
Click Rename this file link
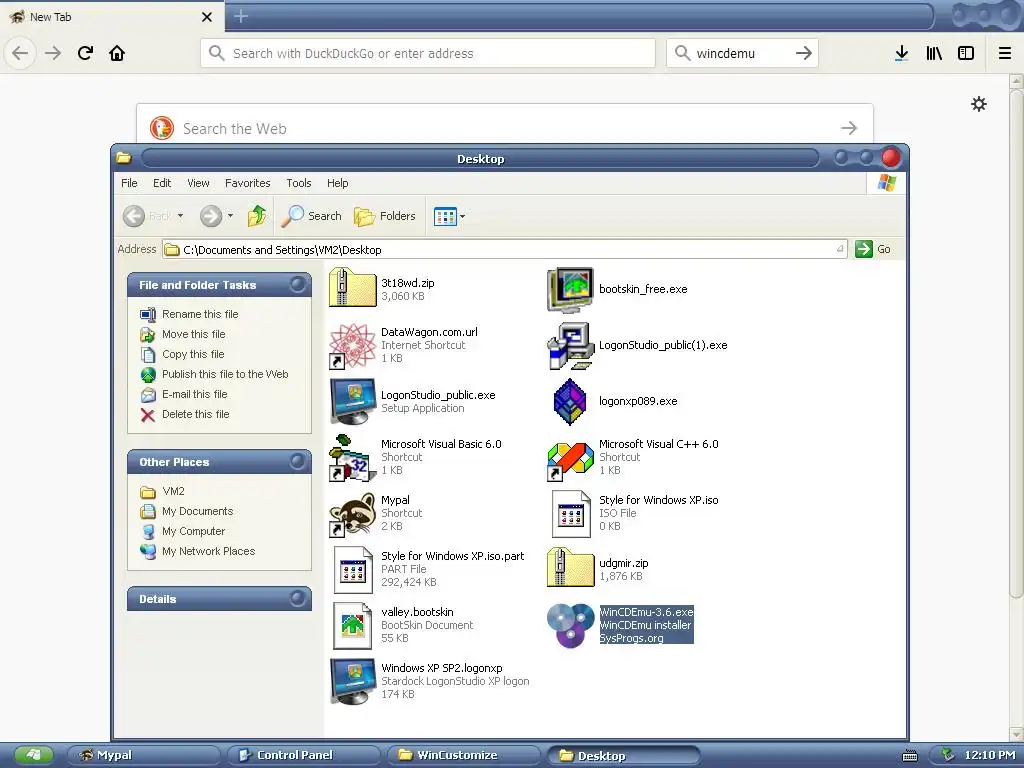pyautogui.click(x=200, y=314)
